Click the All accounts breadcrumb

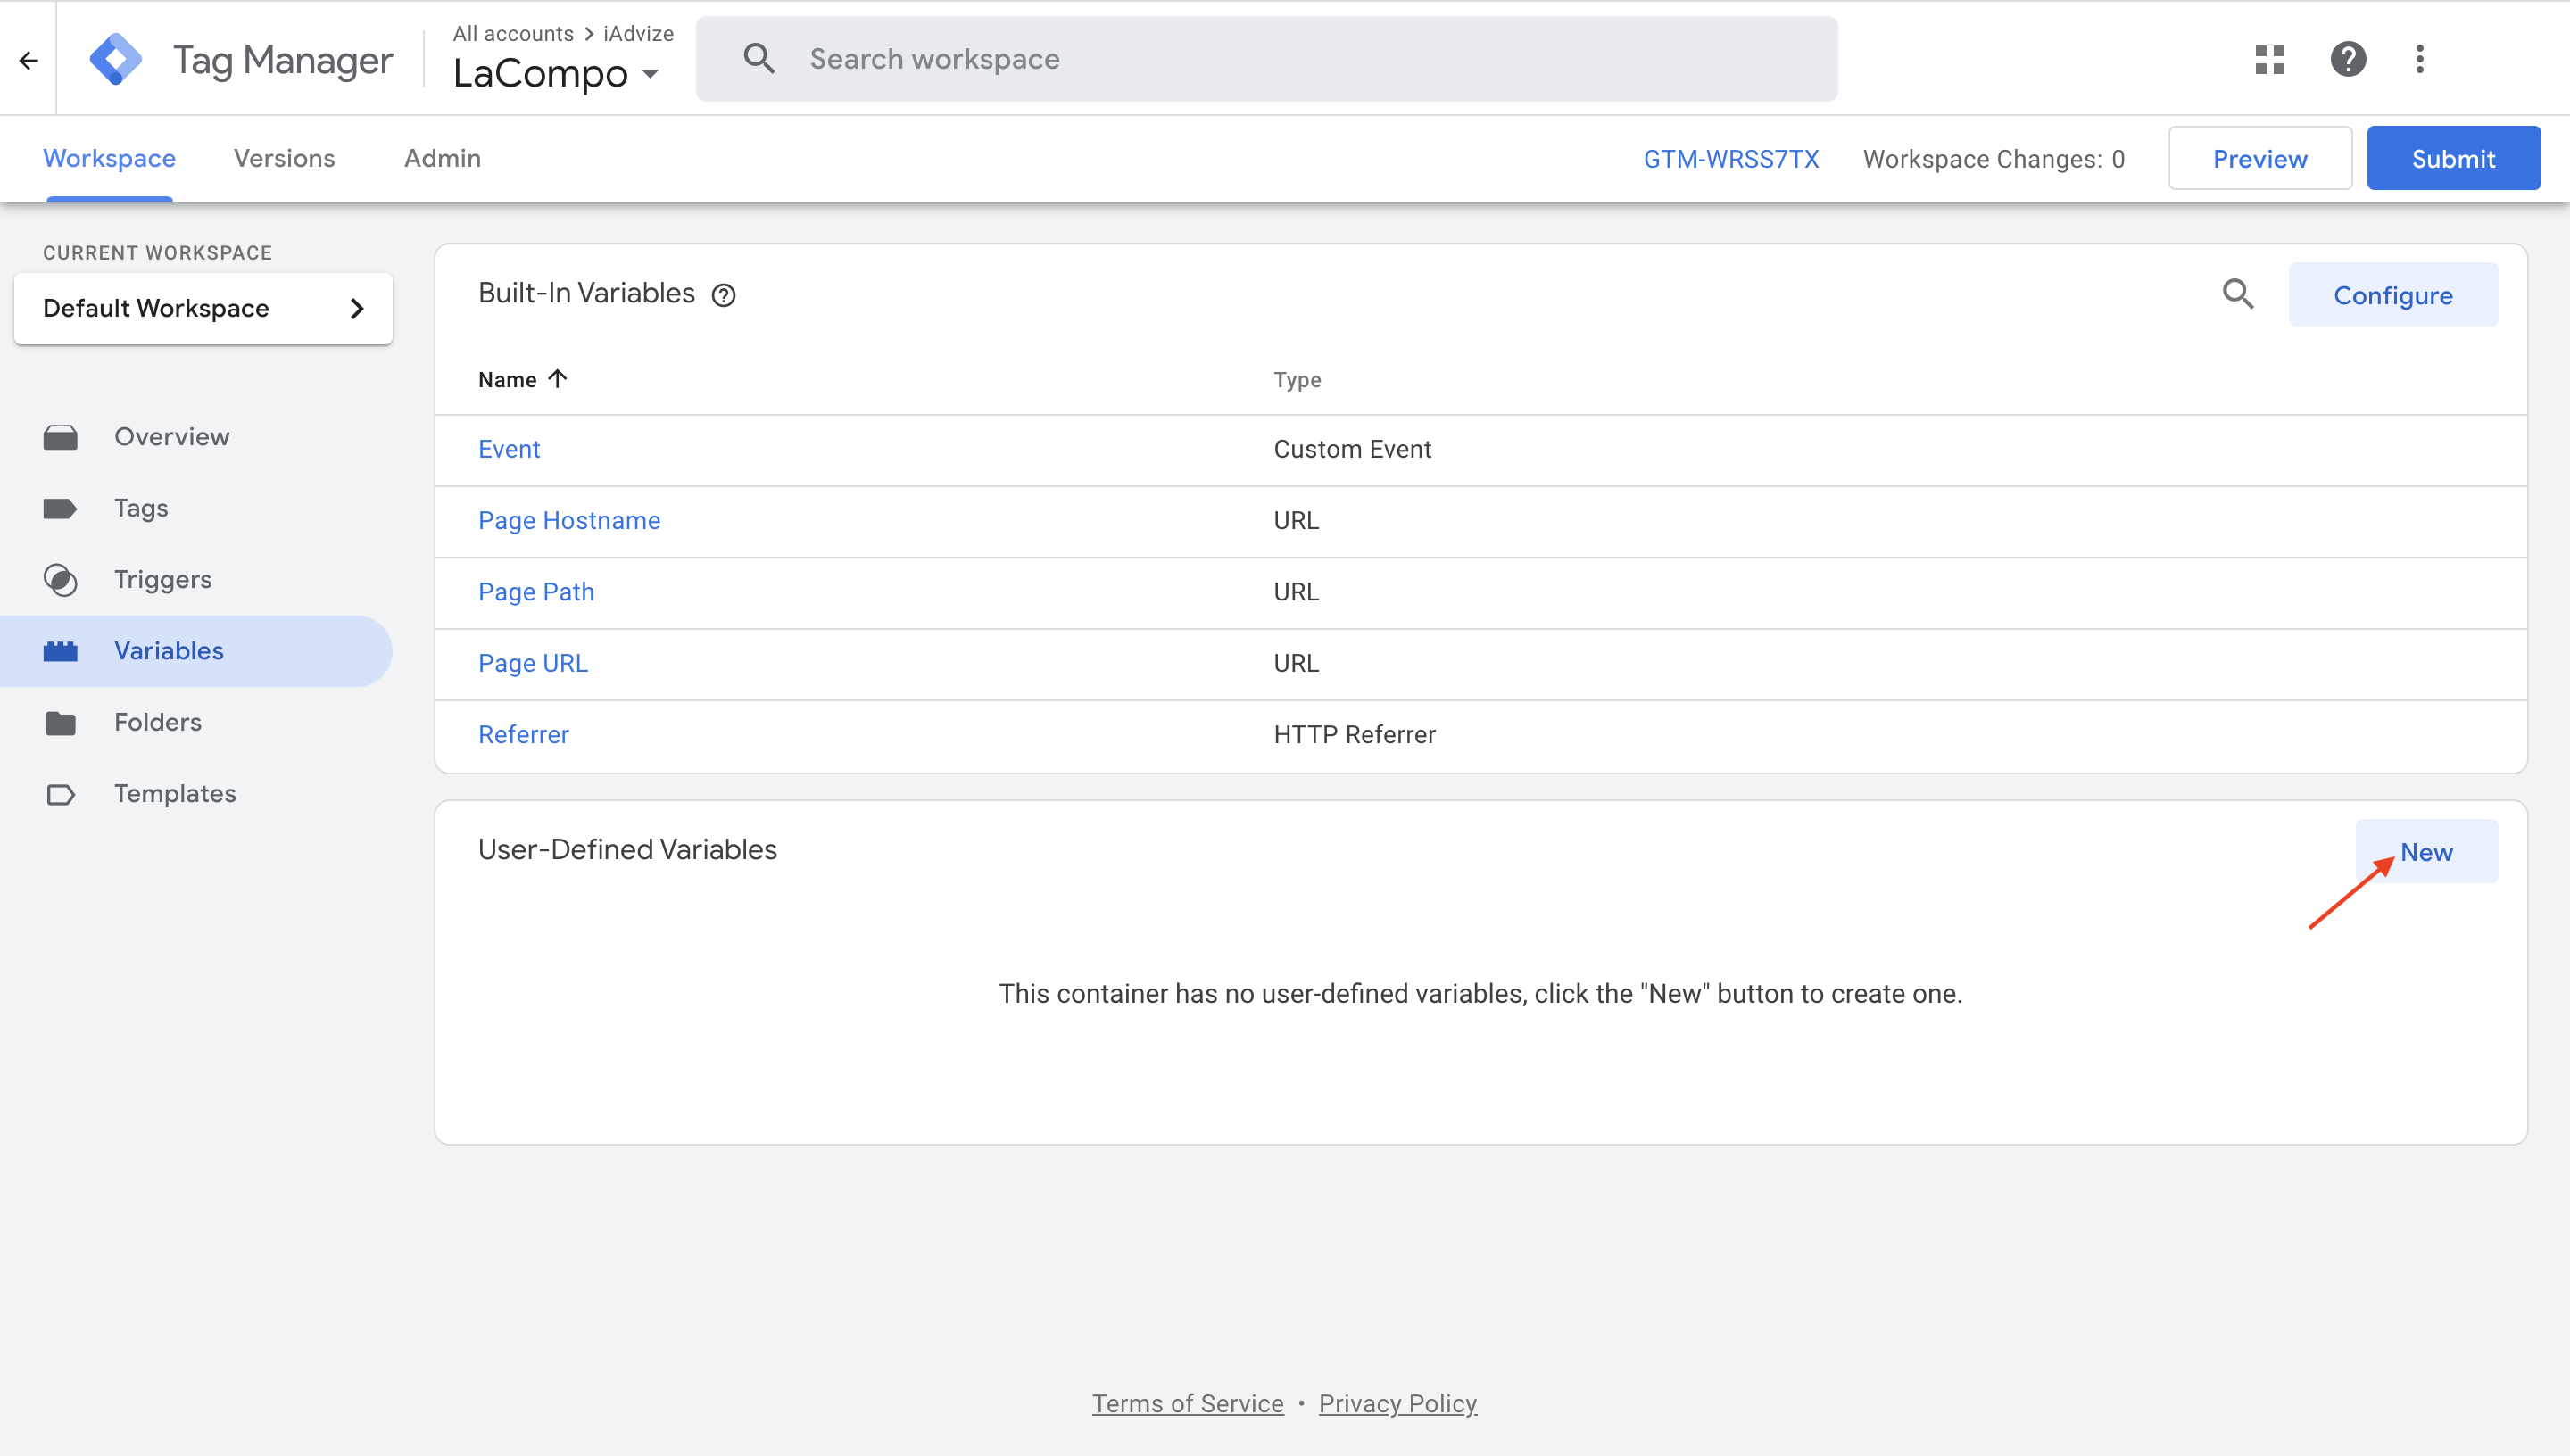click(513, 34)
